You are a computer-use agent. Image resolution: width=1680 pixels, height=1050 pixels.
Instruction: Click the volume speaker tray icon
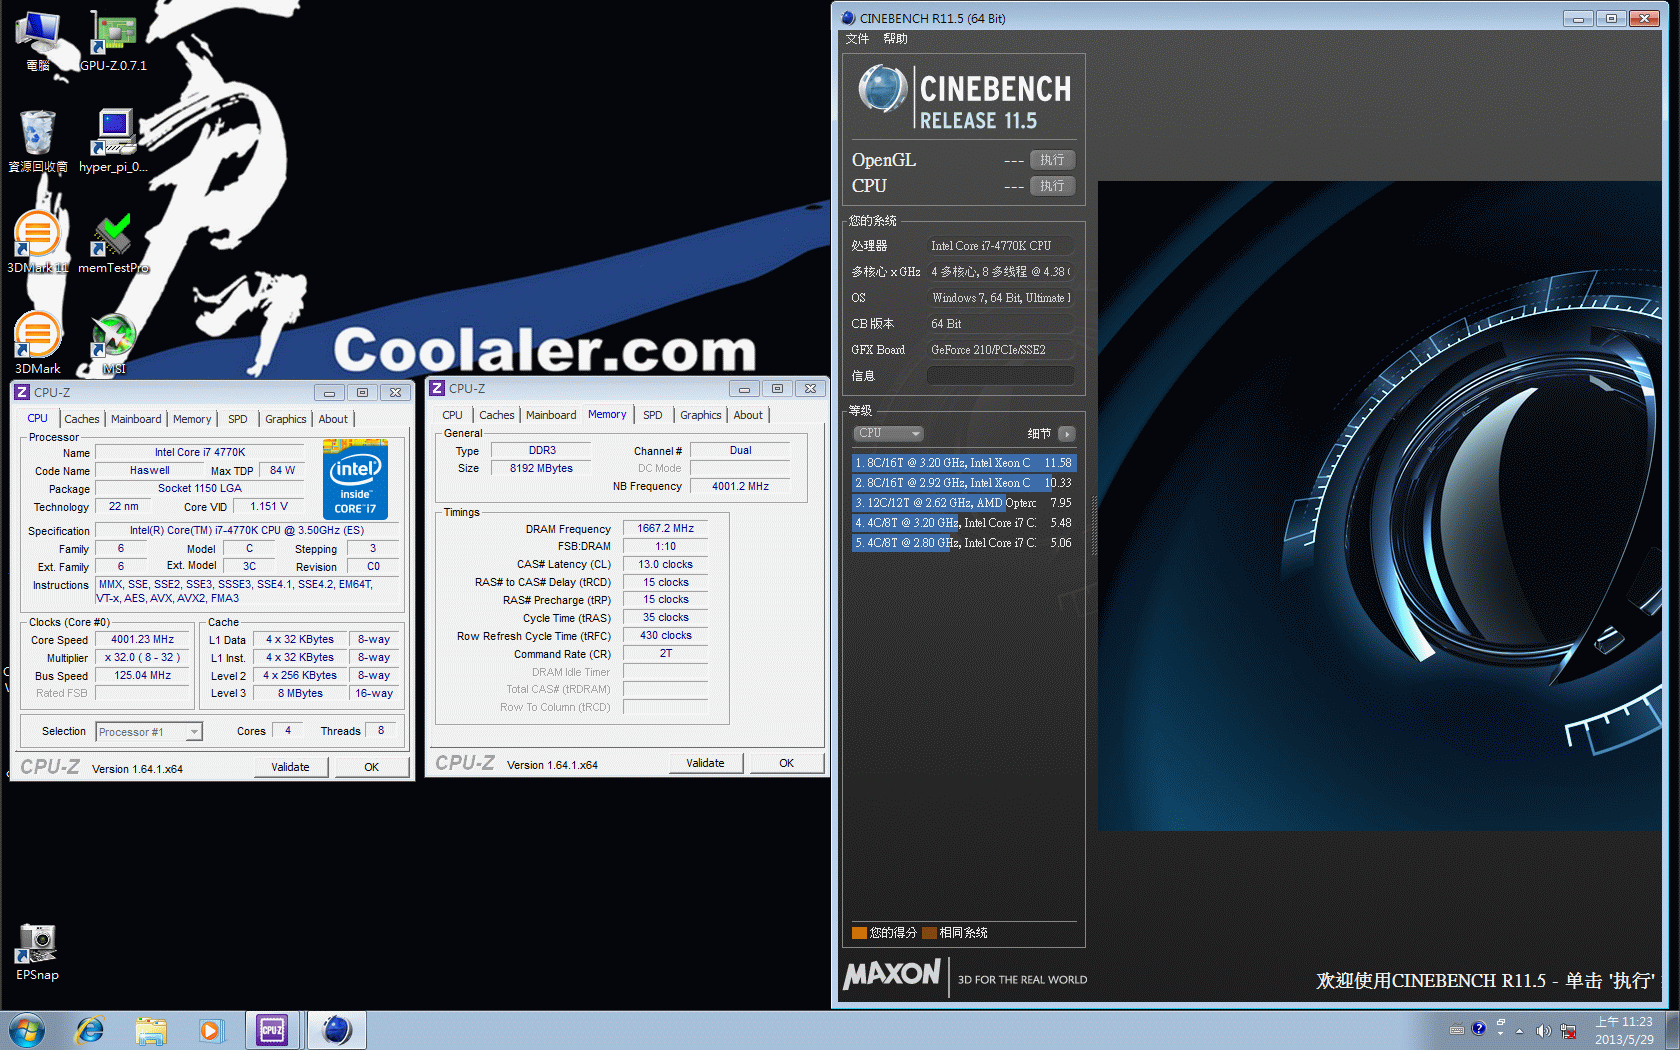1543,1031
